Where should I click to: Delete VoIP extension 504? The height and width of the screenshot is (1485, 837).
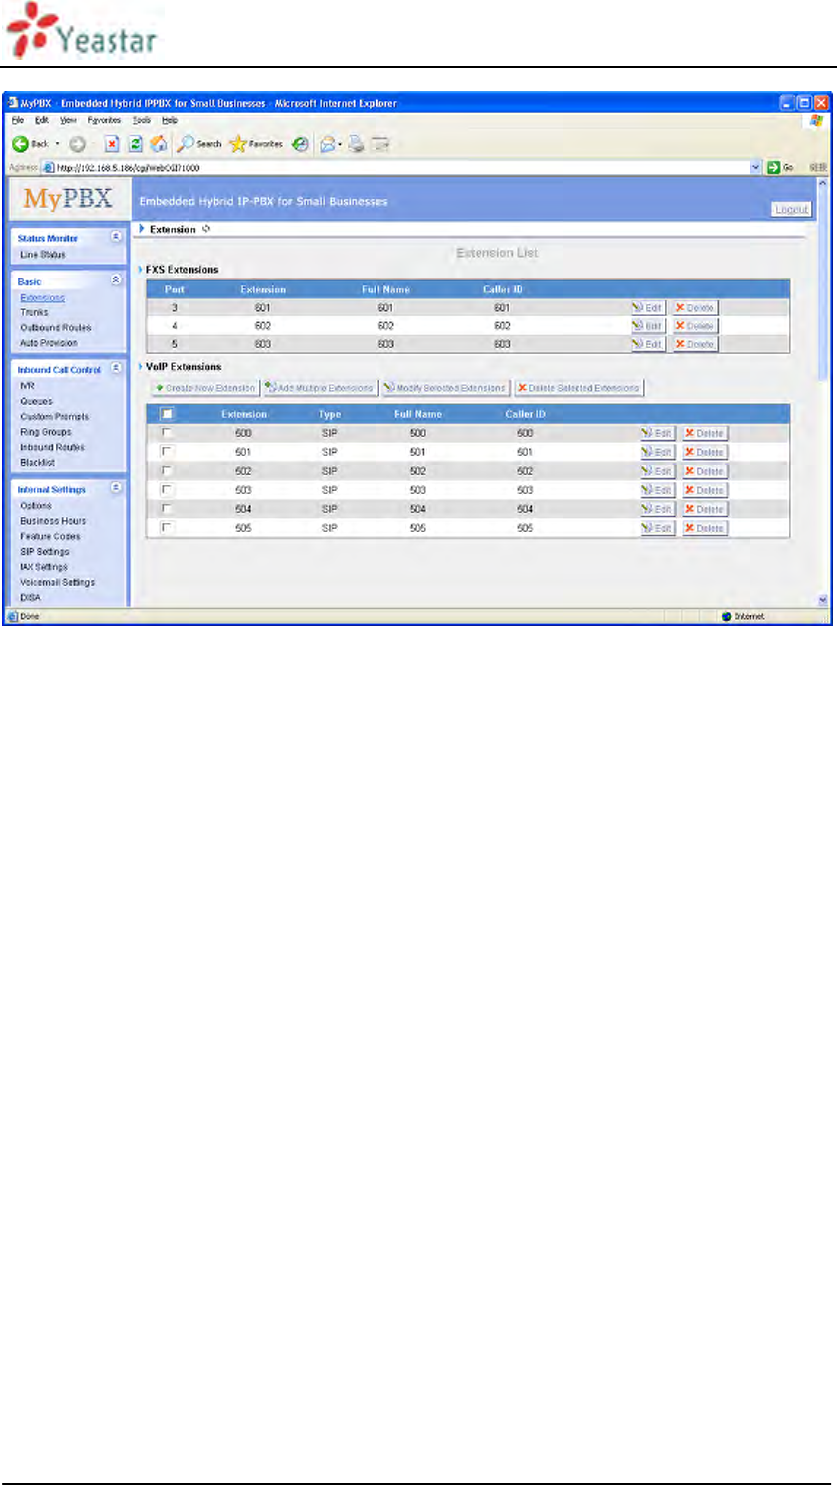pos(705,509)
